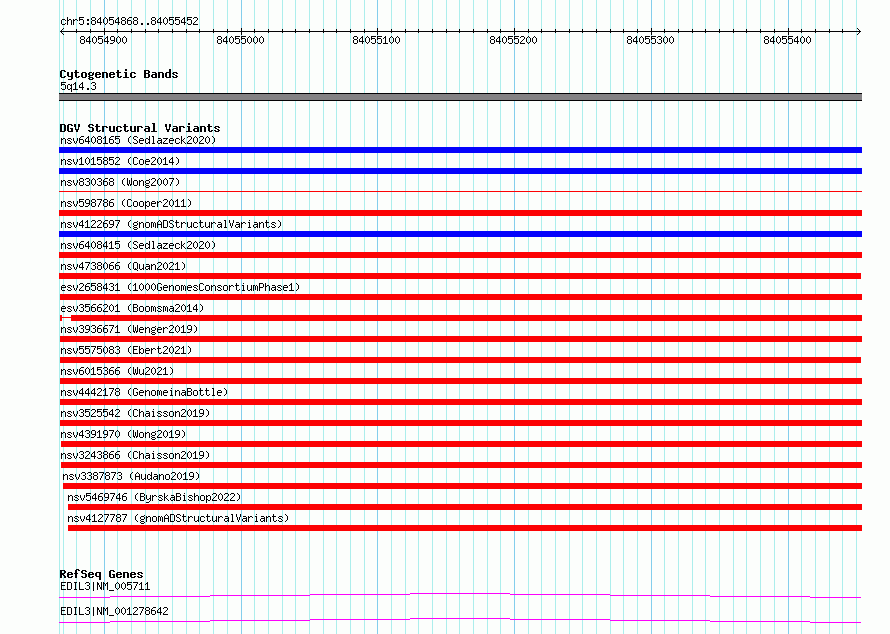Image resolution: width=890 pixels, height=634 pixels.
Task: Click red bar under nsv6408415 (Sedlazeck2020)
Action: pos(460,255)
